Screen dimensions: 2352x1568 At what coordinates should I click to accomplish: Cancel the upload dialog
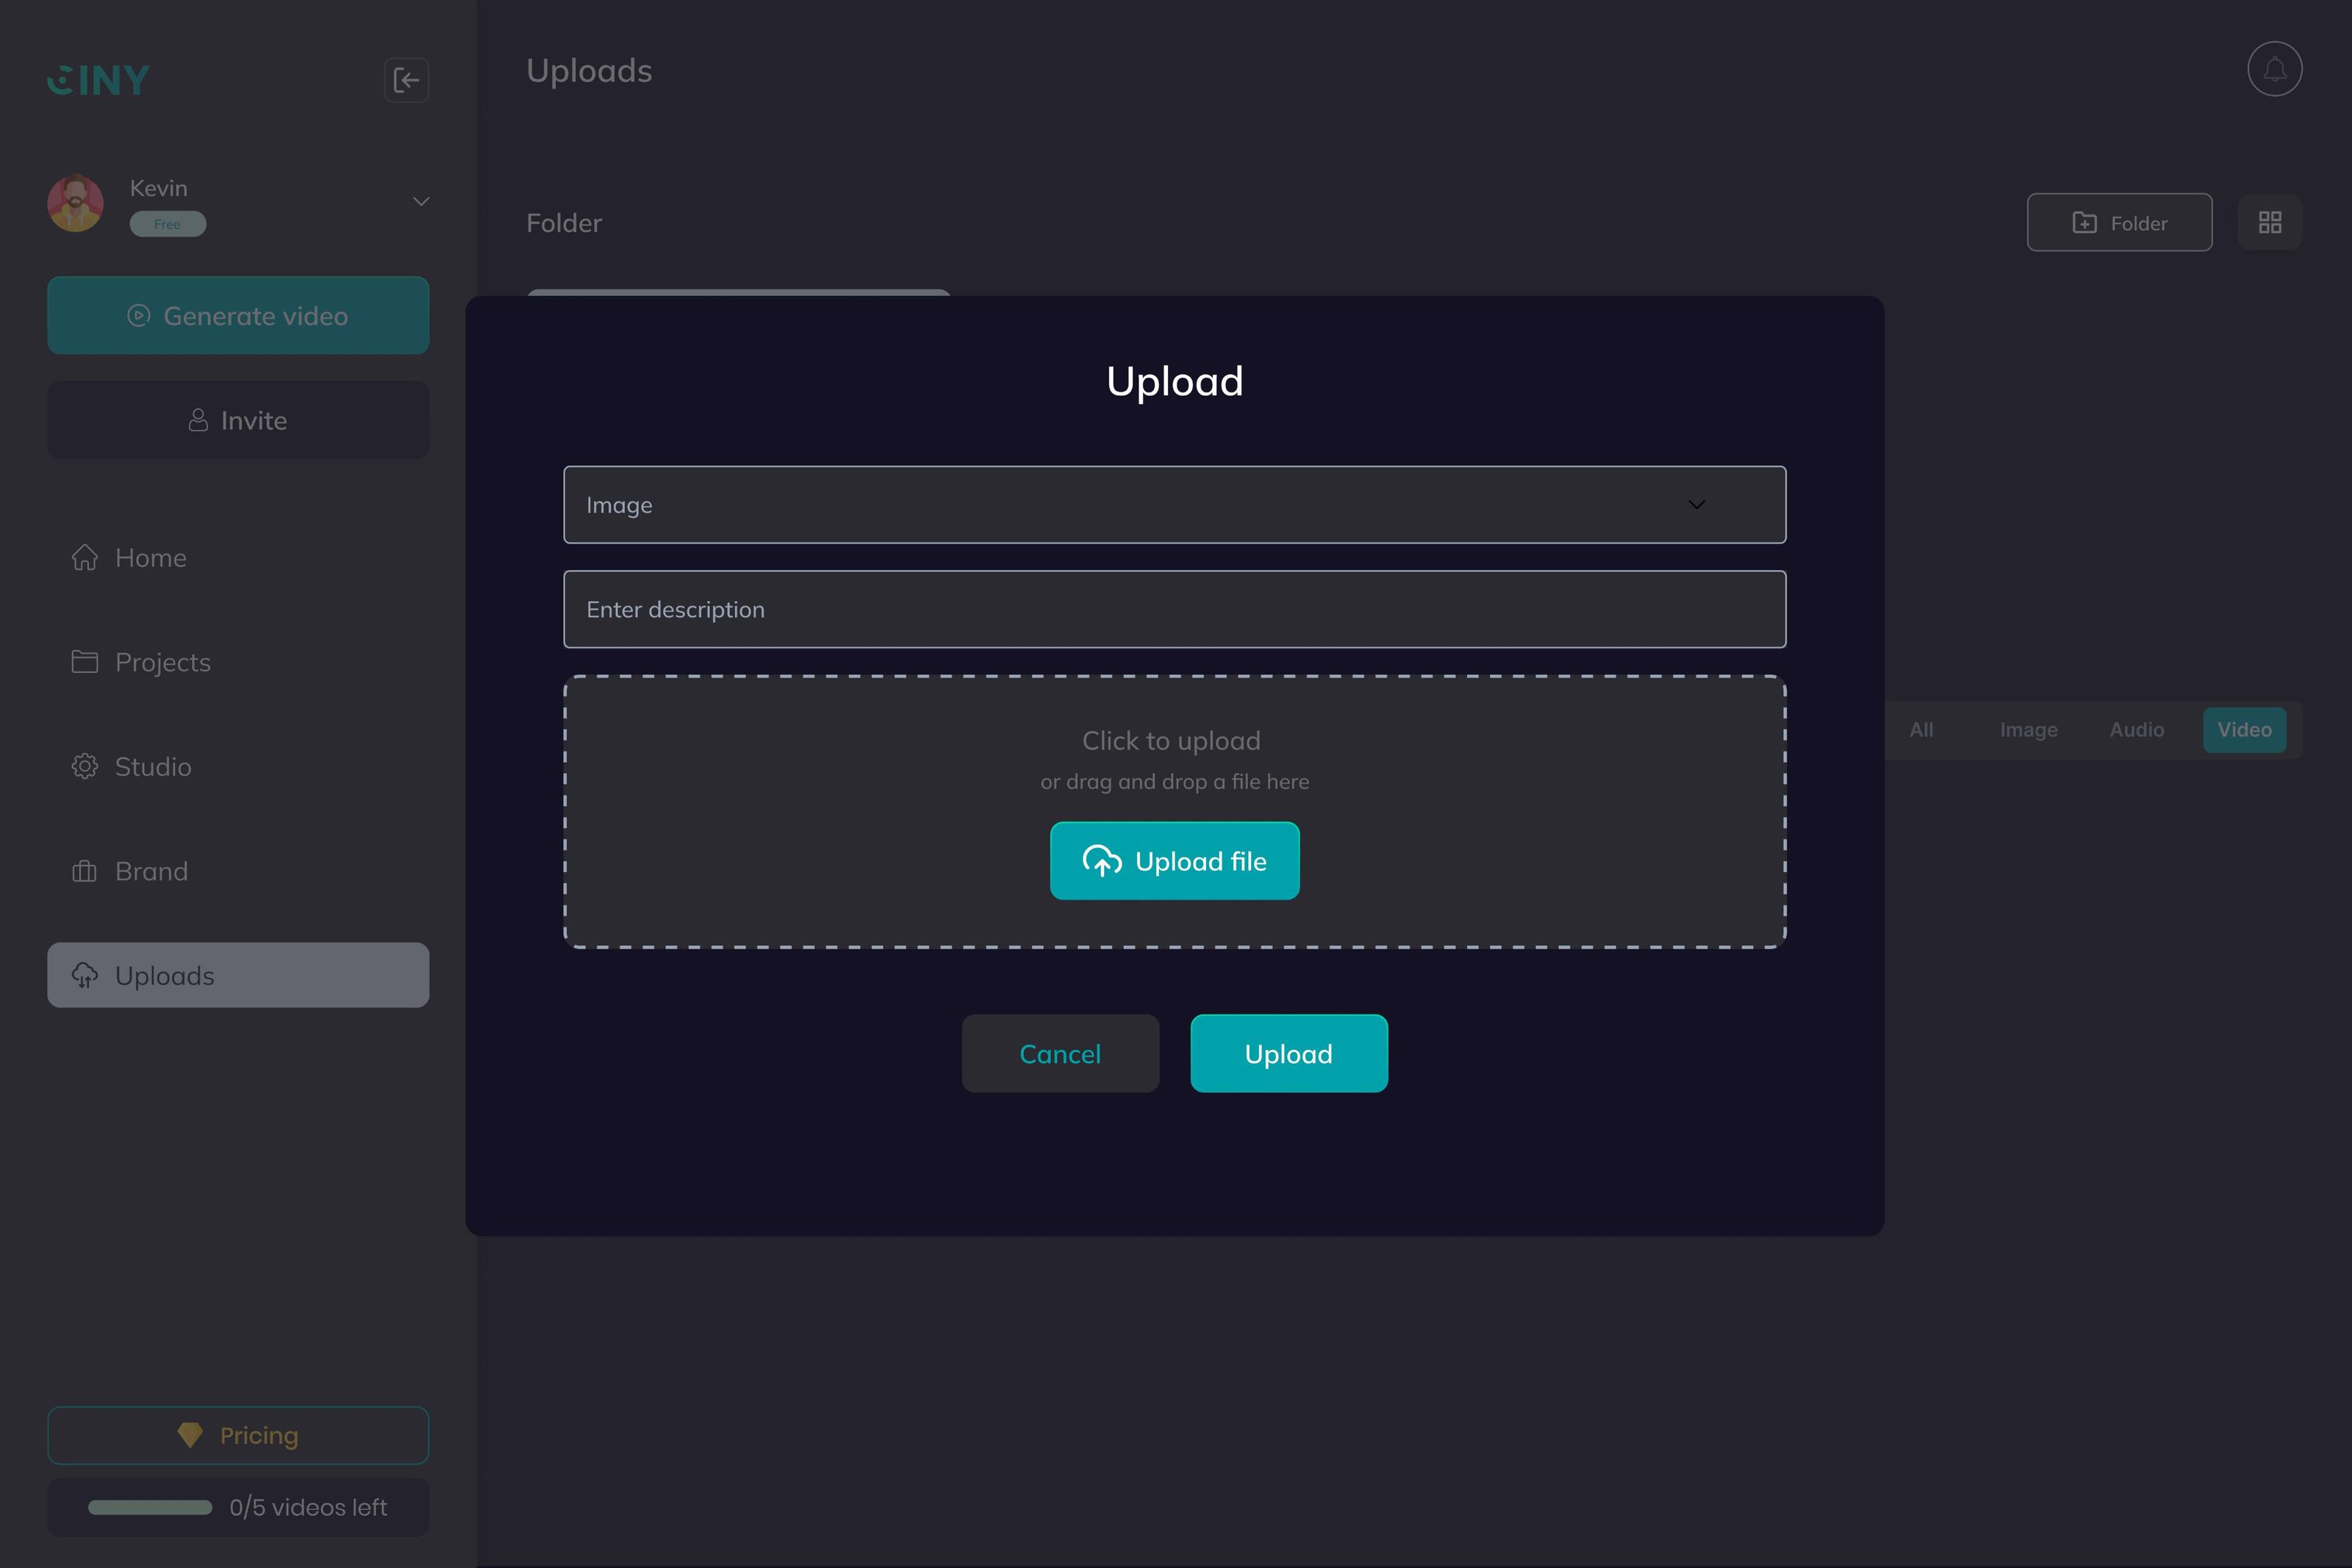[1060, 1053]
